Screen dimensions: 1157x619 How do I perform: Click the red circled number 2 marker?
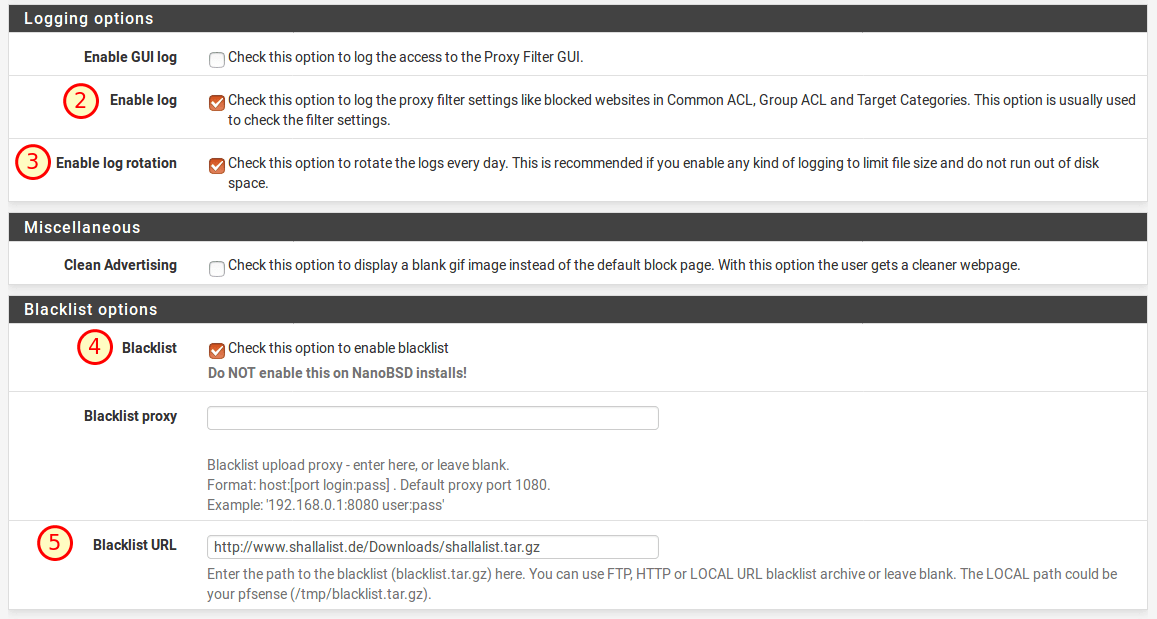coord(82,100)
